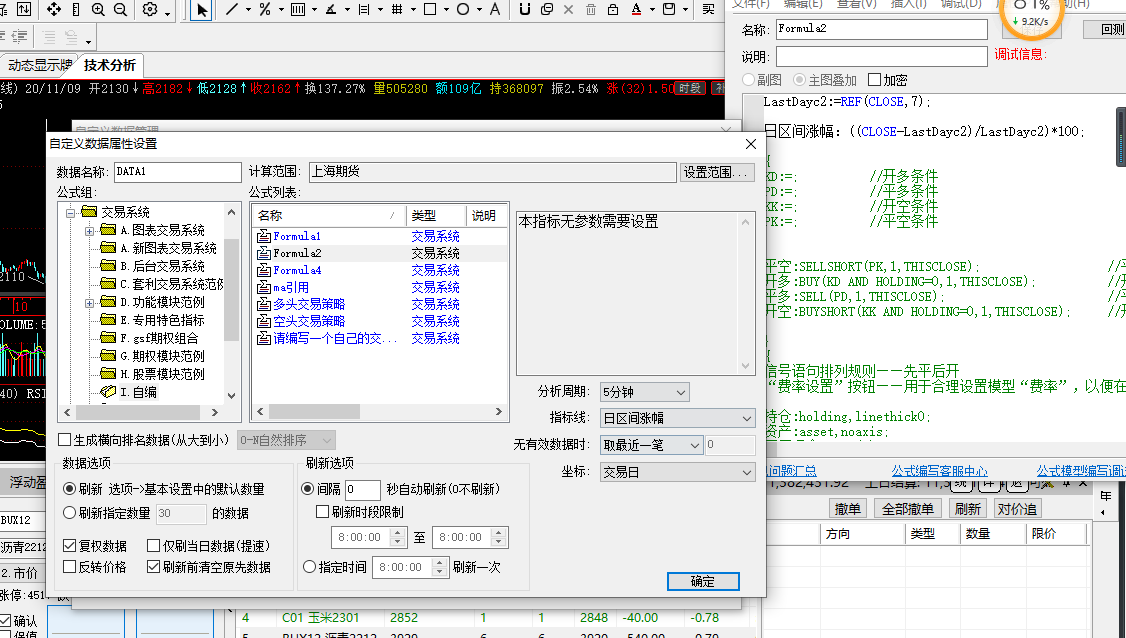Toggle the 复权数据 checkbox

(70, 546)
